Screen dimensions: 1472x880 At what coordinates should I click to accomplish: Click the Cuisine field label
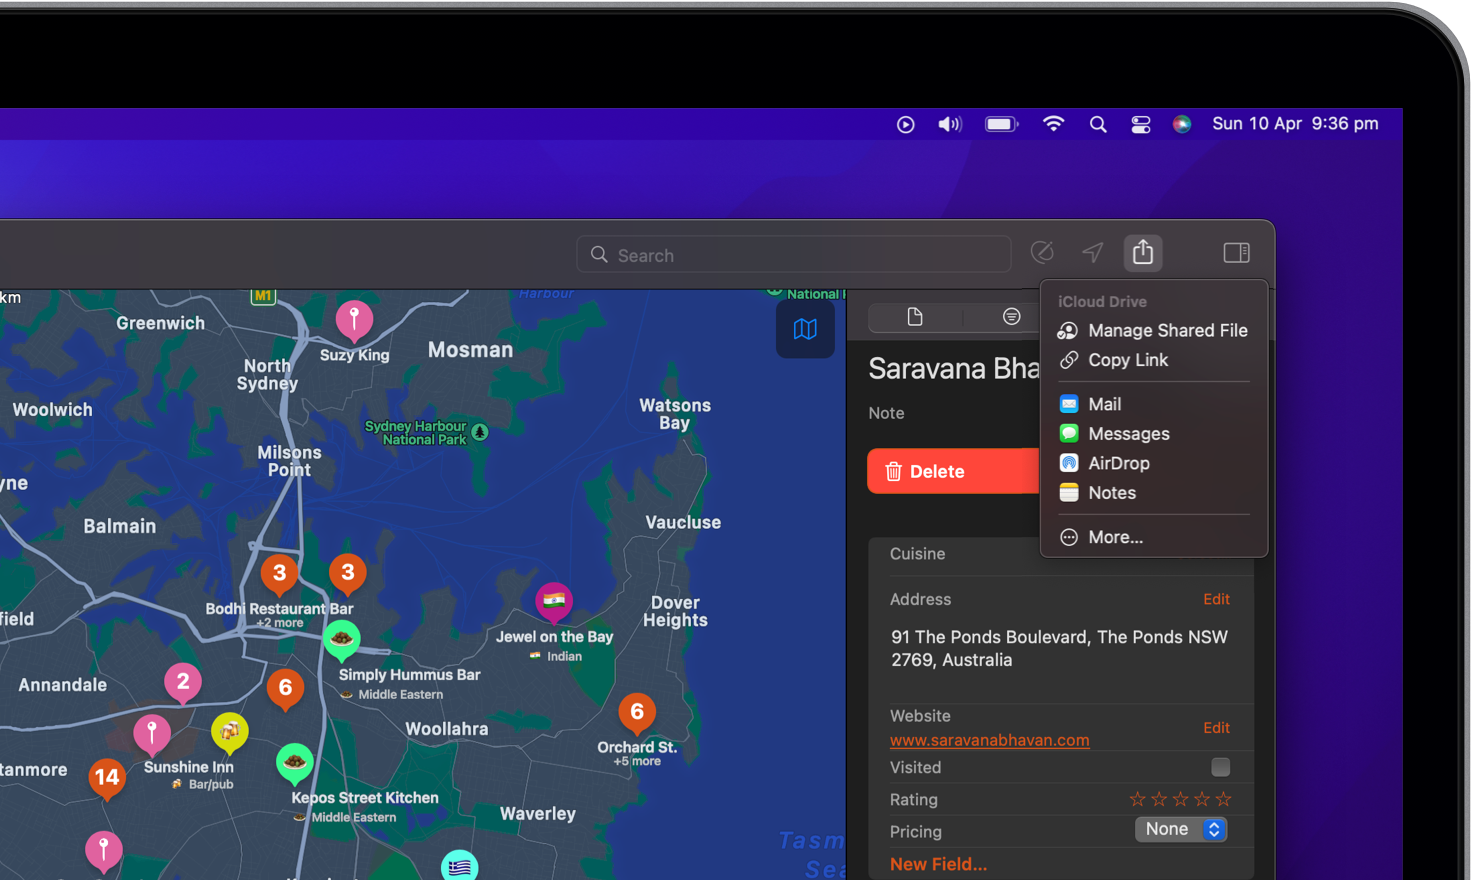917,554
